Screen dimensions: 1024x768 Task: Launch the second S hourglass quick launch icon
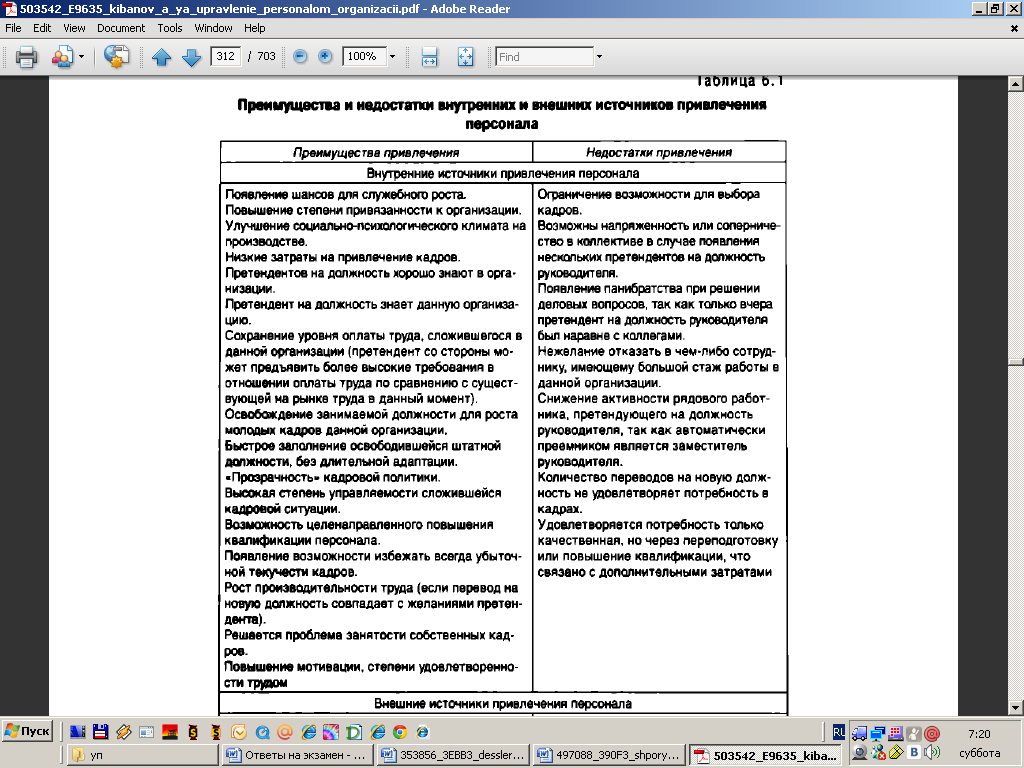click(x=216, y=732)
